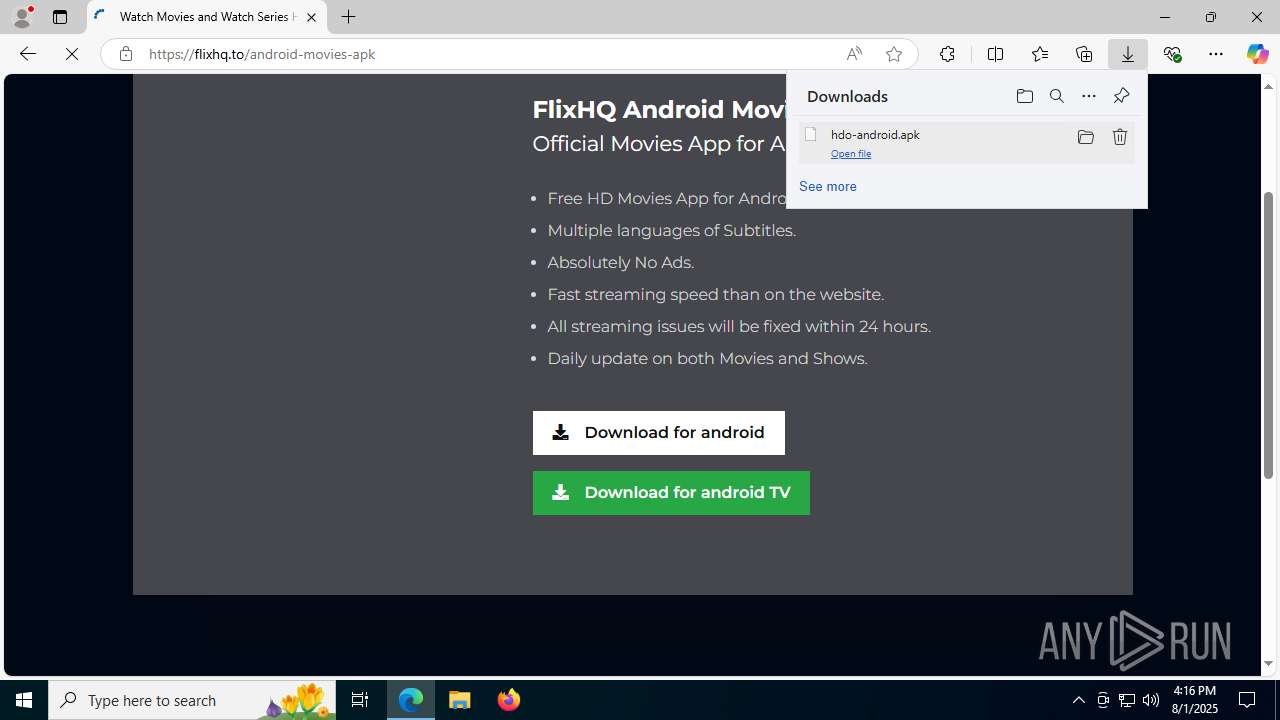
Task: Open a new tab
Action: [349, 17]
